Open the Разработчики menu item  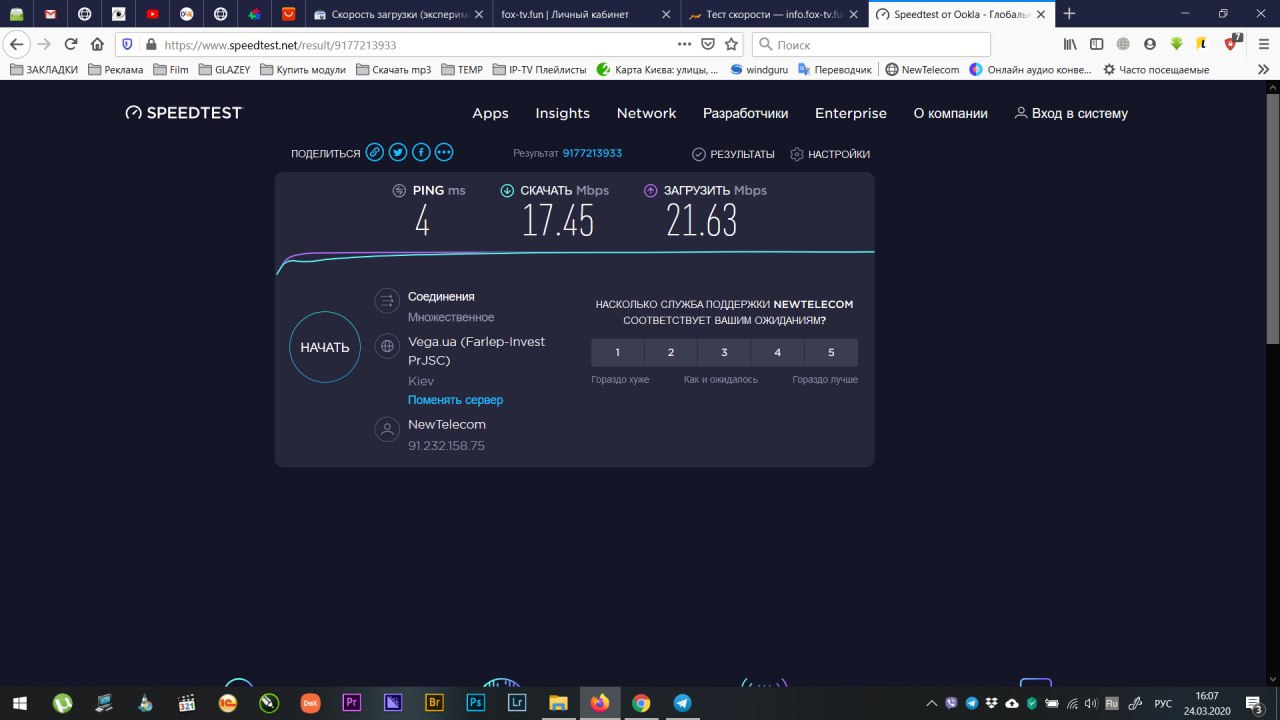(745, 113)
